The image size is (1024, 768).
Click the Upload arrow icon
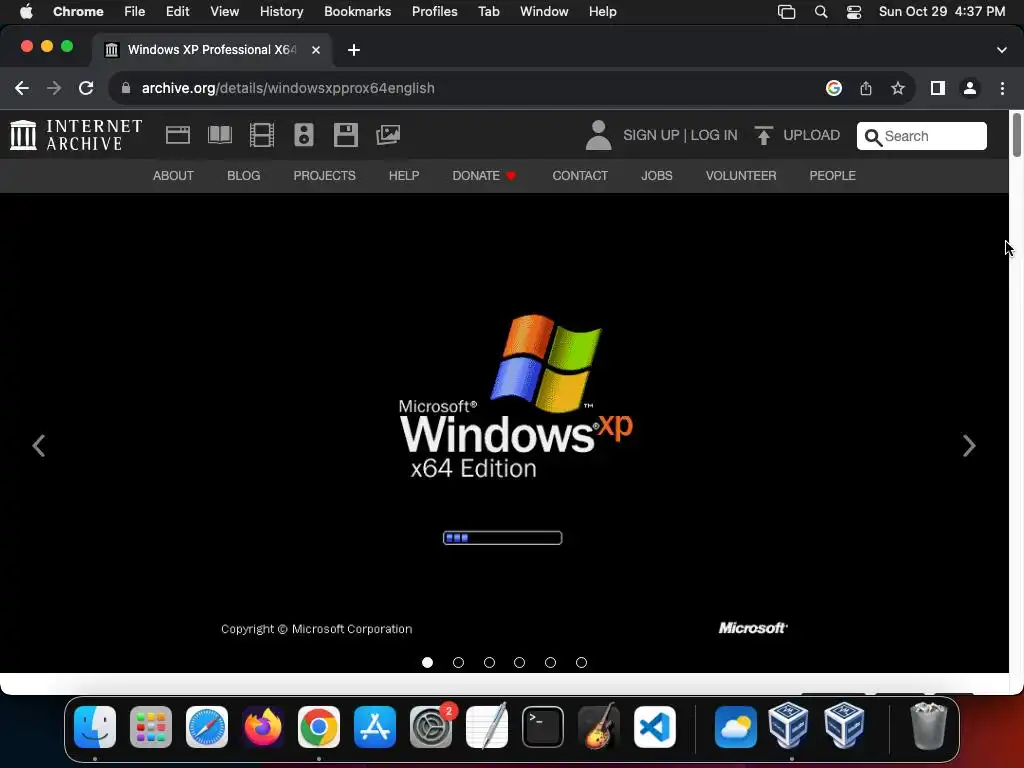[x=763, y=135]
